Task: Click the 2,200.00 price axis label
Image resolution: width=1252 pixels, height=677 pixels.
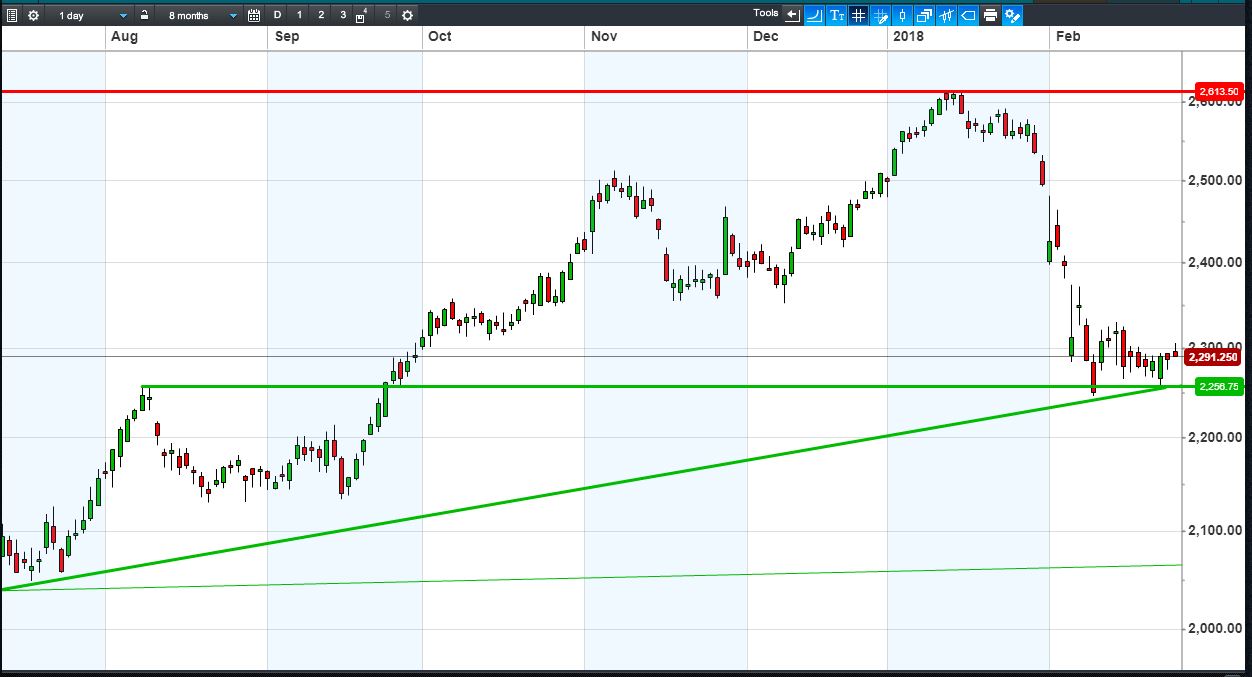Action: tap(1216, 437)
